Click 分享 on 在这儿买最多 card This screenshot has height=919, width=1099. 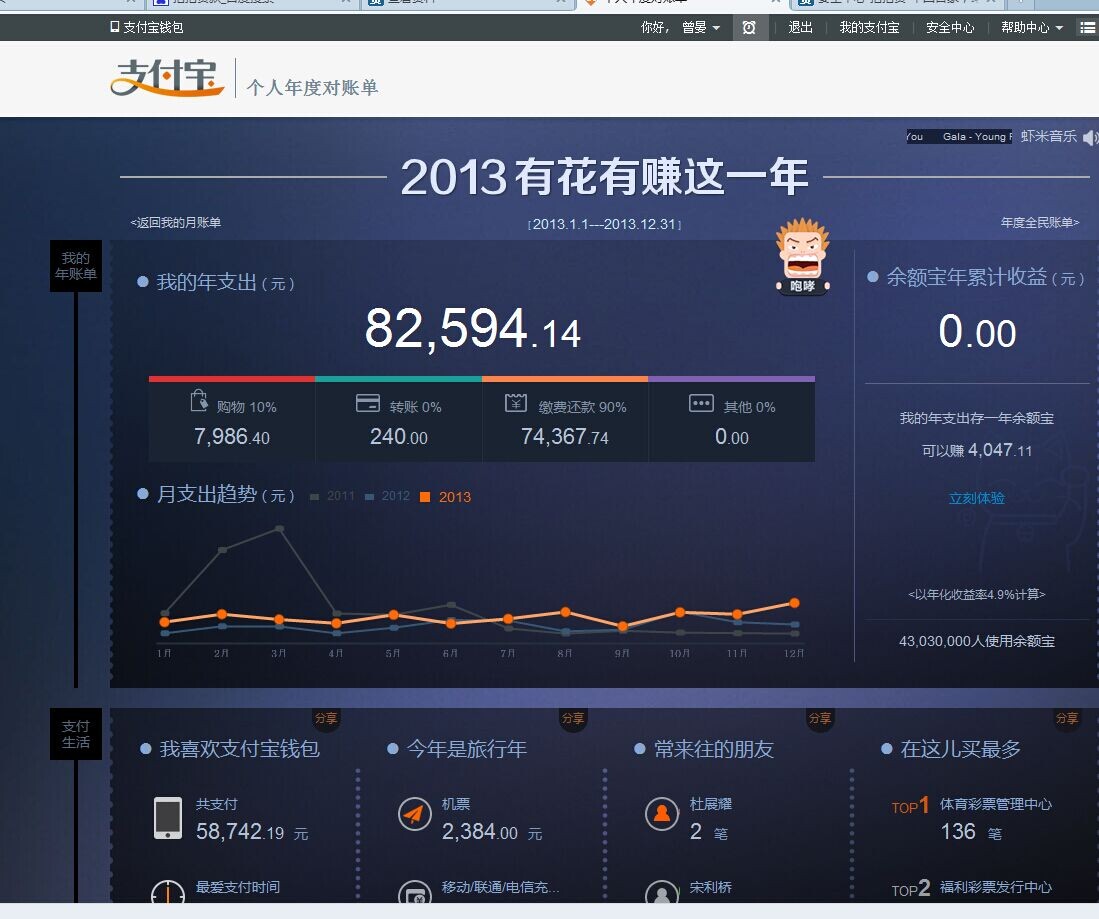(1067, 719)
